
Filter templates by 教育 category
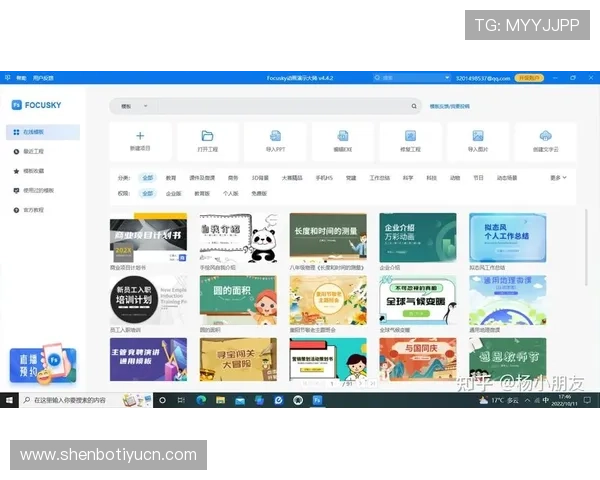coord(171,178)
